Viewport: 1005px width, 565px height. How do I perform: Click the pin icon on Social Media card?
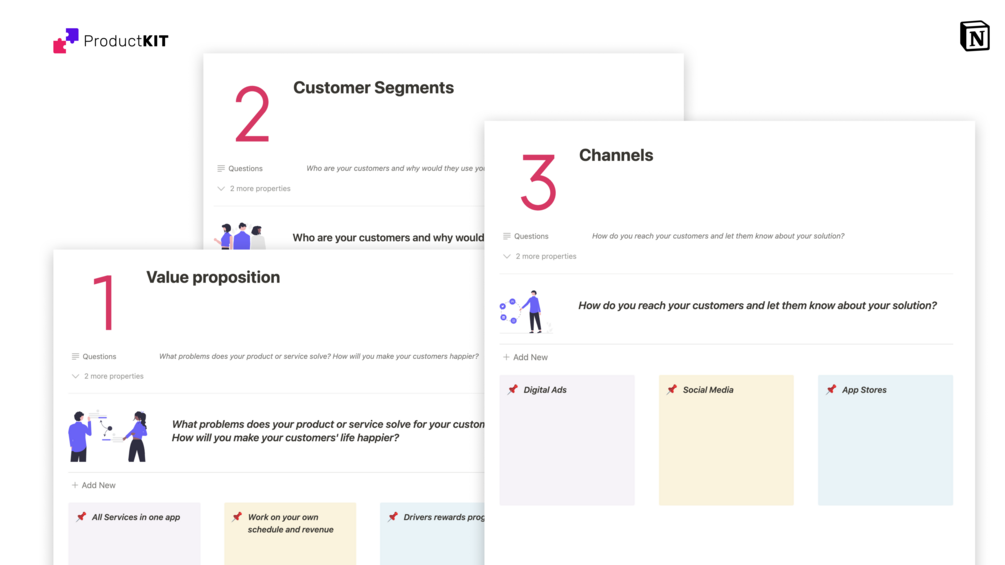pyautogui.click(x=672, y=390)
